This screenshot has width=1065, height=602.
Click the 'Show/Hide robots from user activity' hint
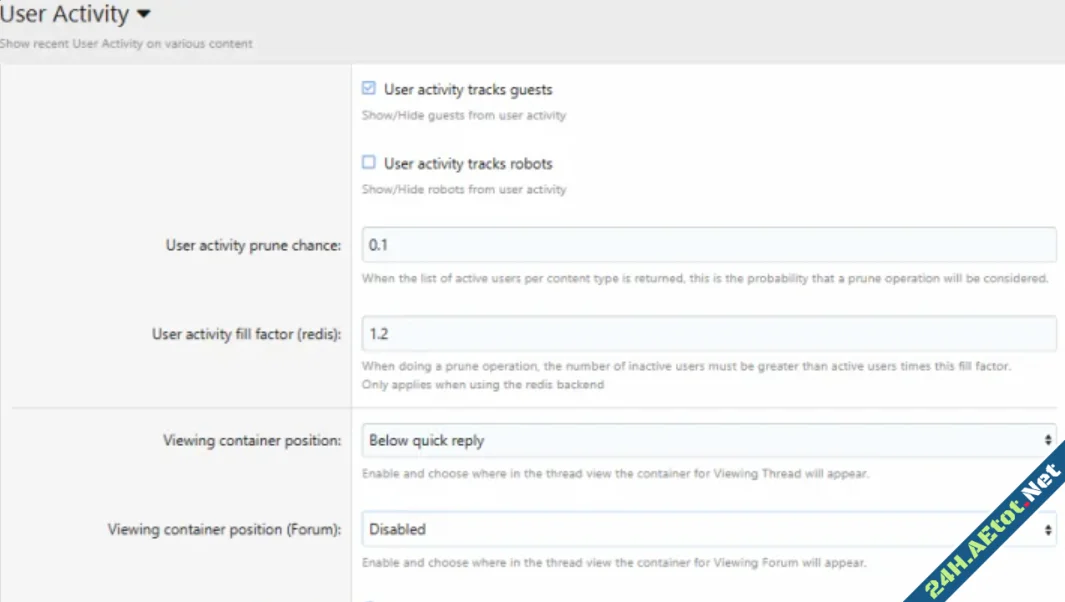click(x=463, y=189)
